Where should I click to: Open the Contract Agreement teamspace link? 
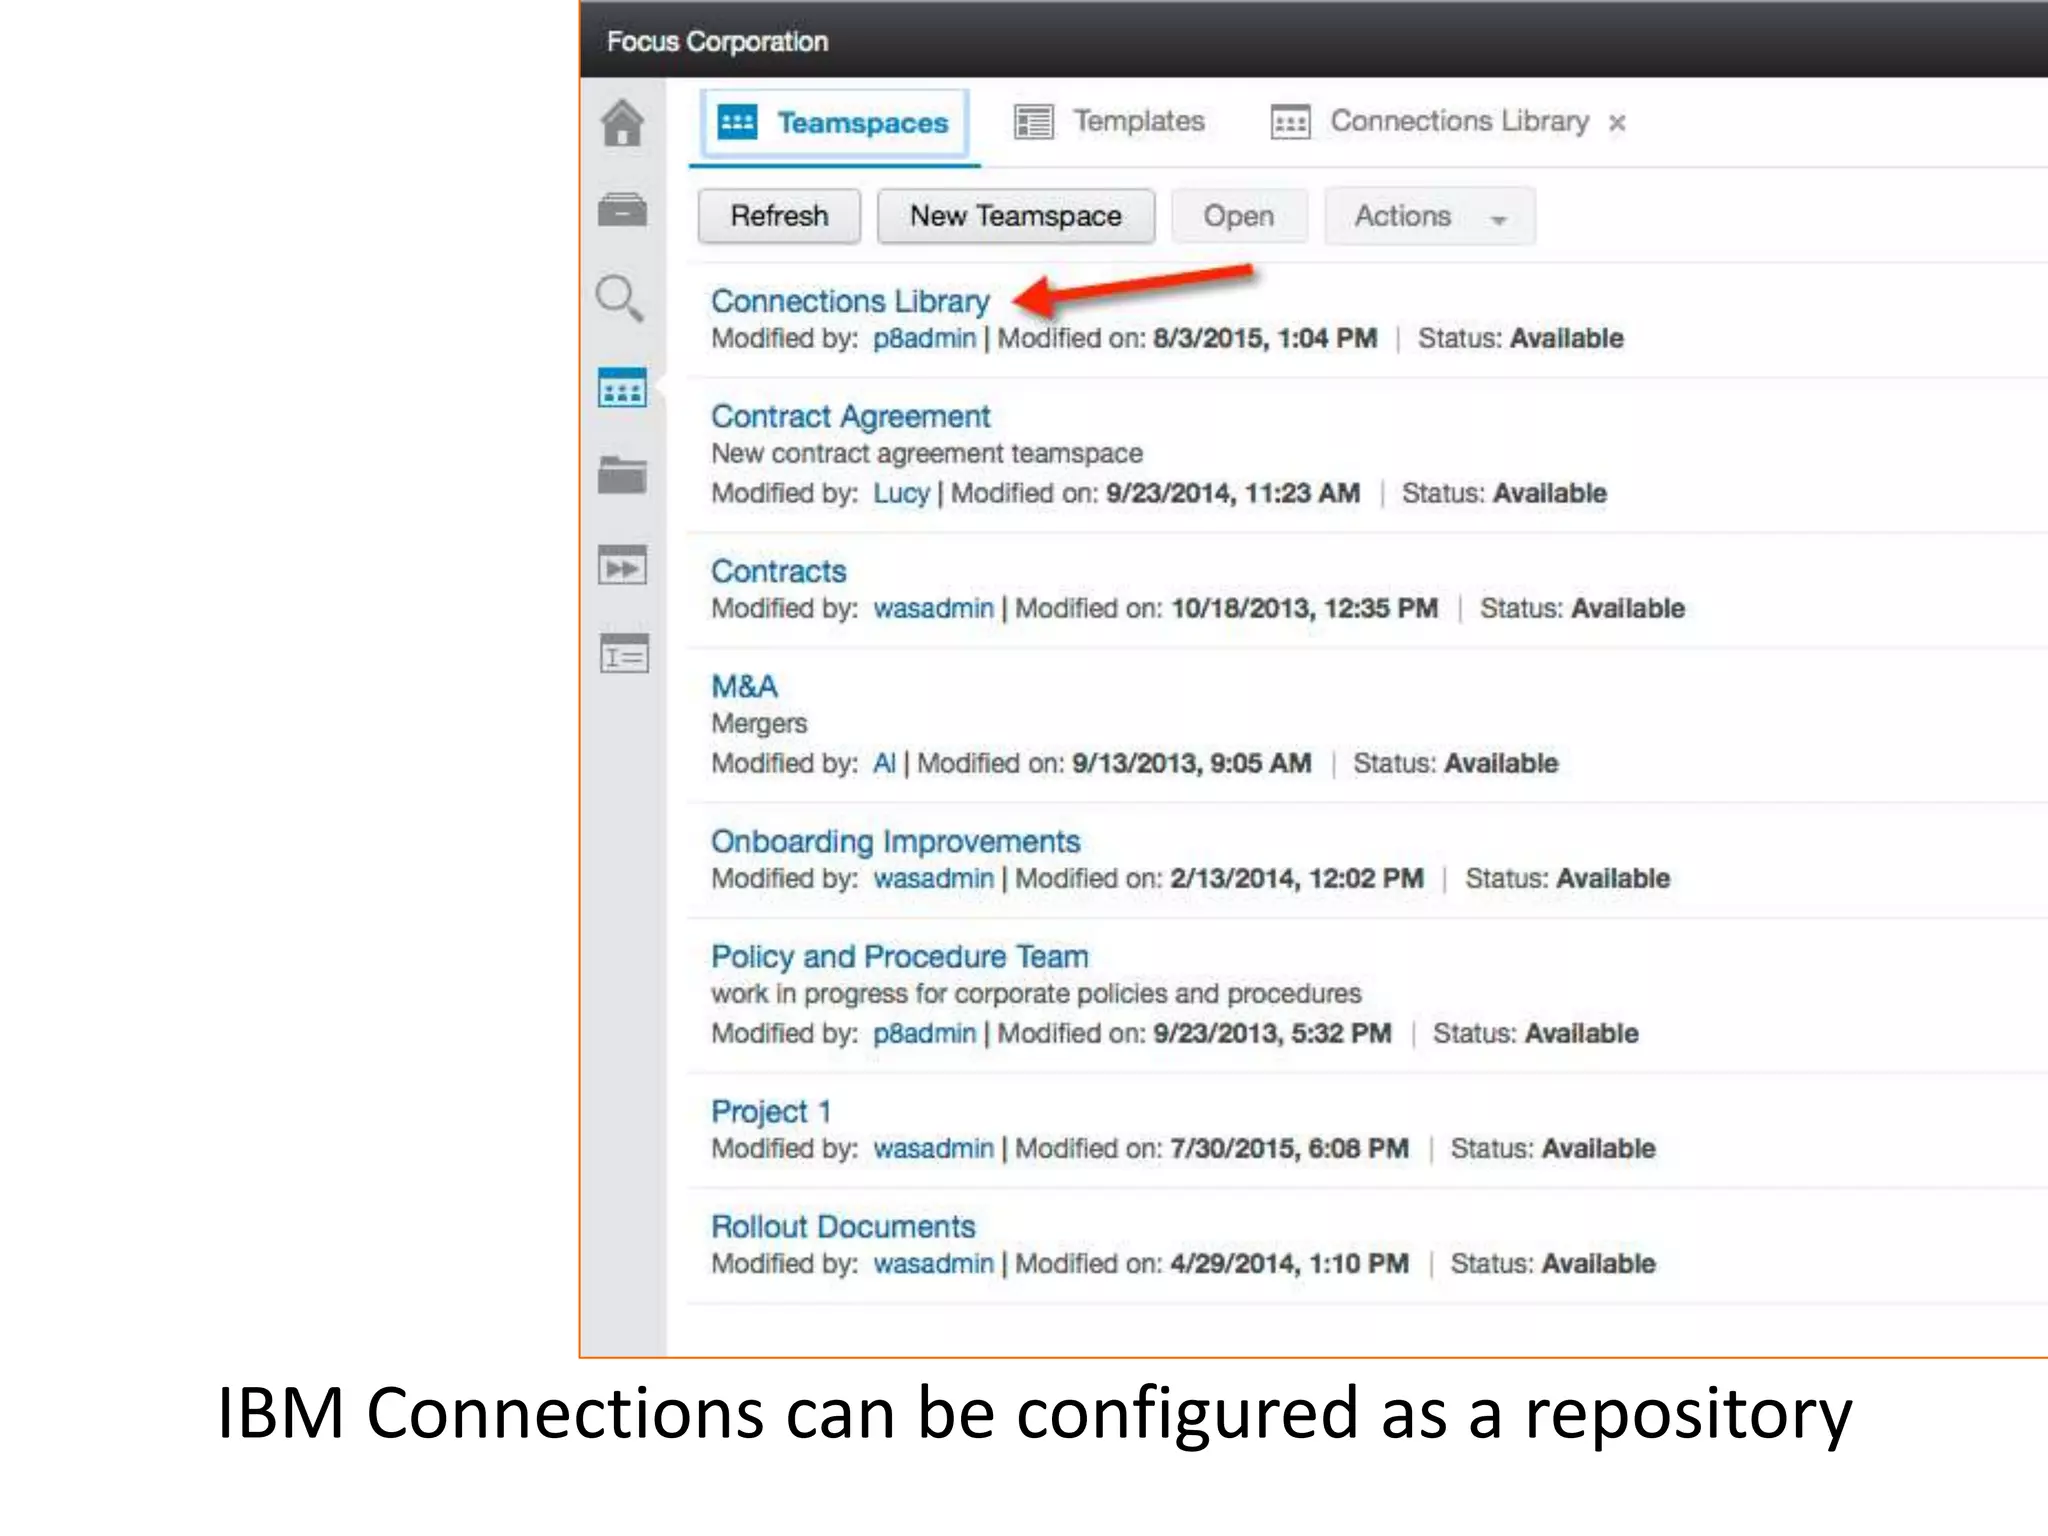850,416
